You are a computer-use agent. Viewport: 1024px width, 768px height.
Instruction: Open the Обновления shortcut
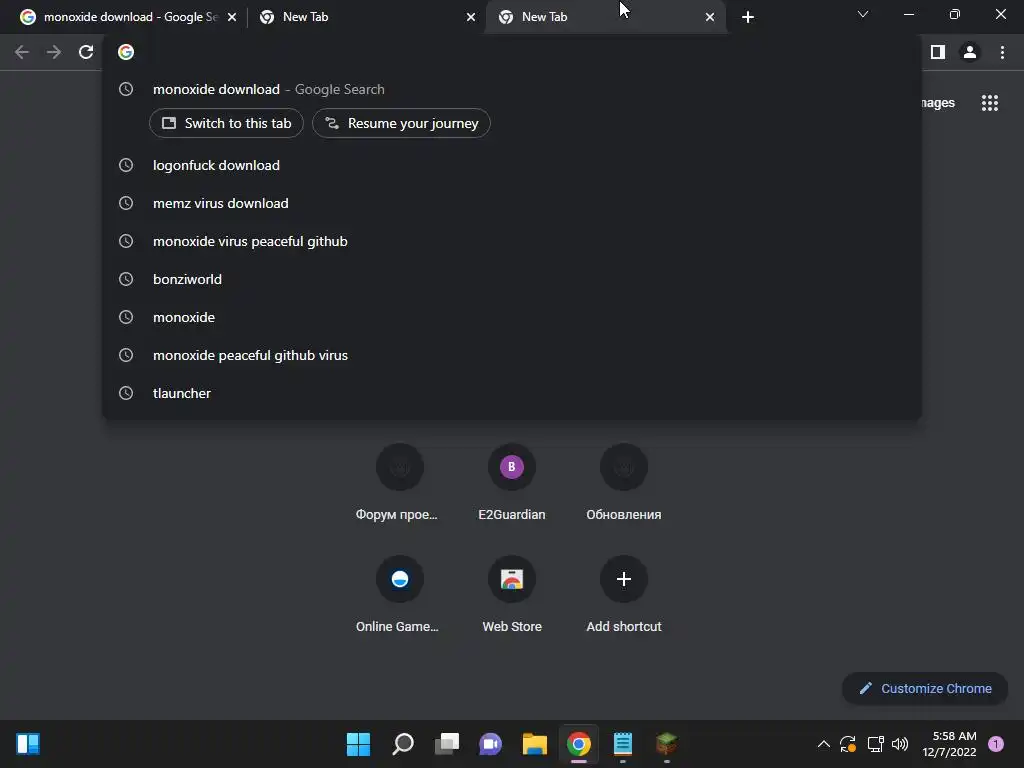pyautogui.click(x=624, y=483)
